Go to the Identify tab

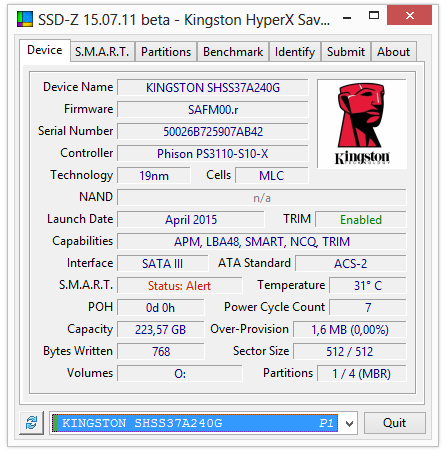[295, 52]
